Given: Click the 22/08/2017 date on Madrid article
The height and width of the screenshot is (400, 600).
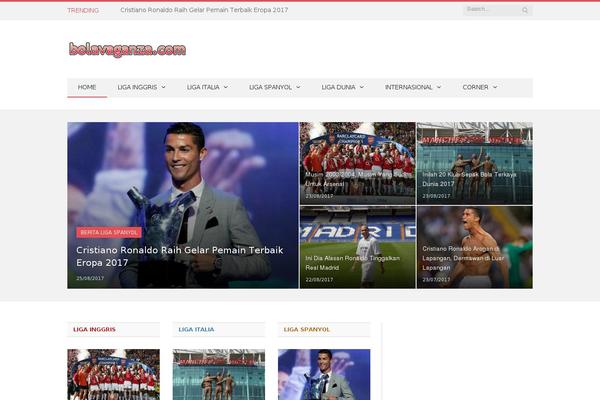Looking at the screenshot, I should [319, 280].
